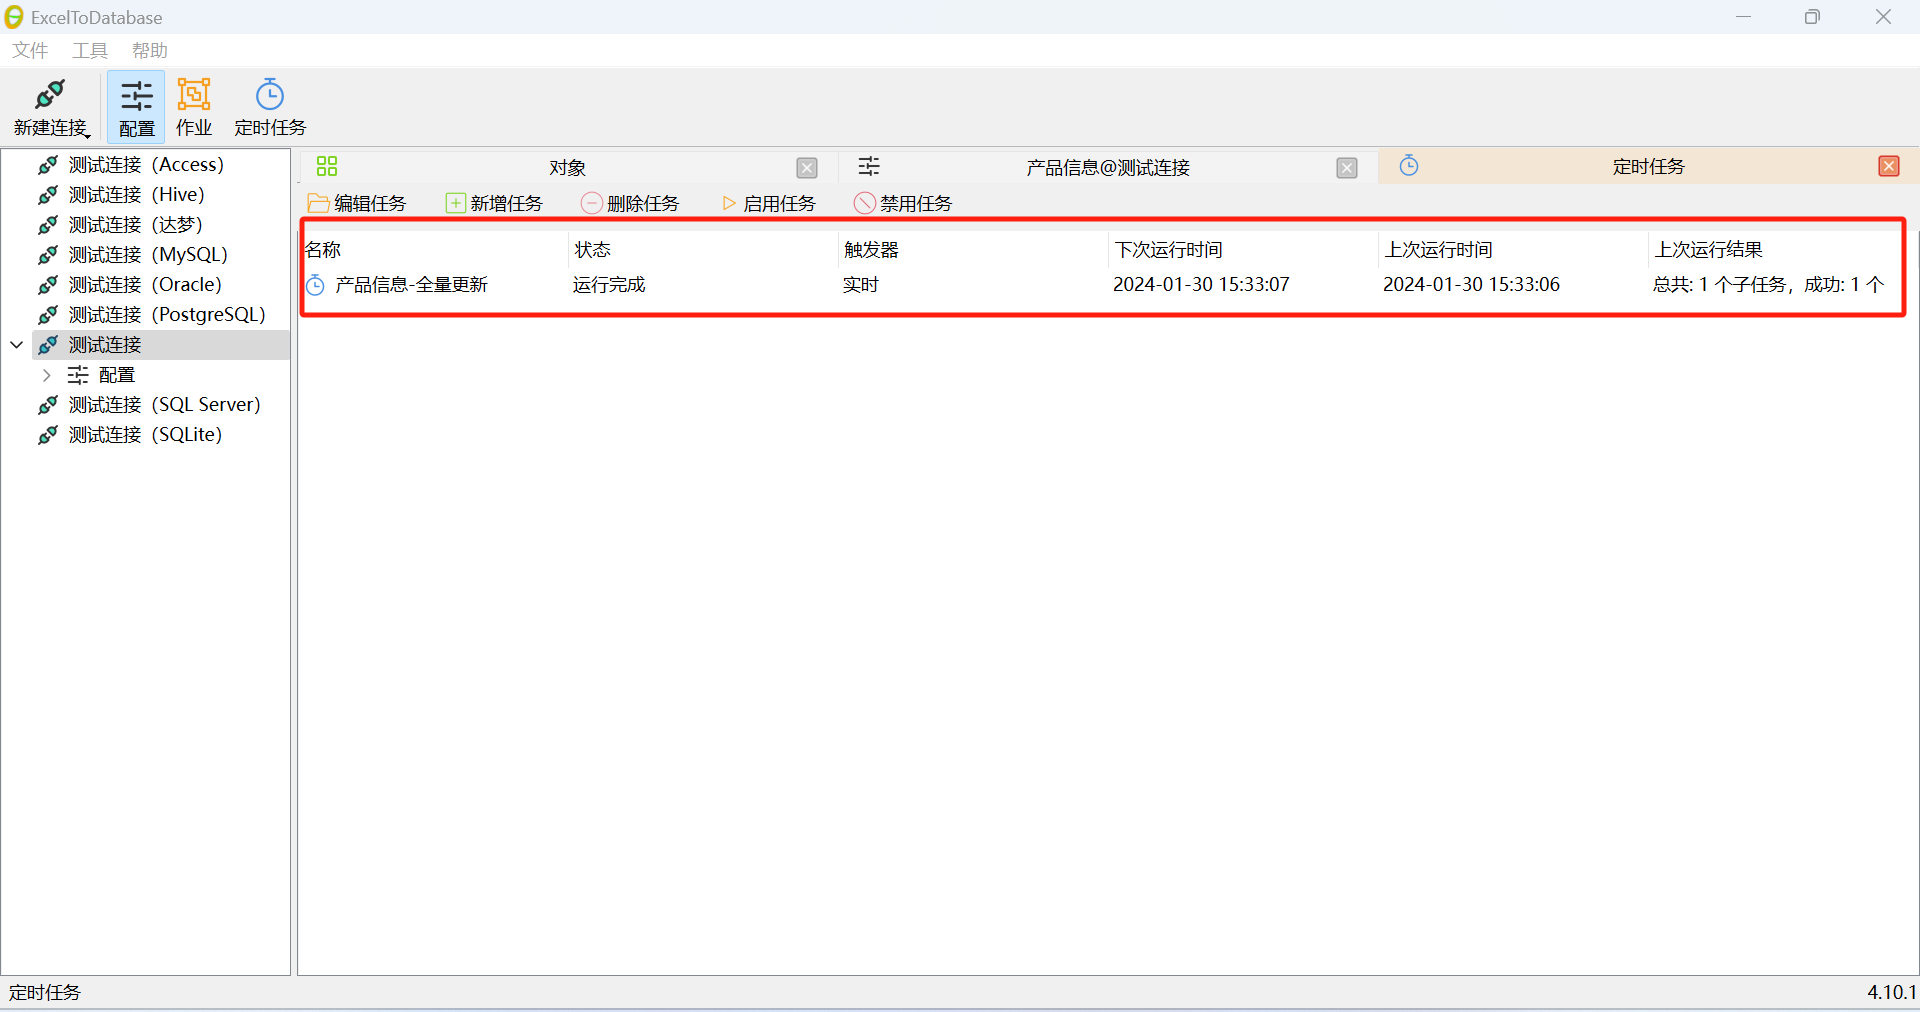Click the red minus icon of 删除任务
Image resolution: width=1920 pixels, height=1012 pixels.
pos(592,203)
